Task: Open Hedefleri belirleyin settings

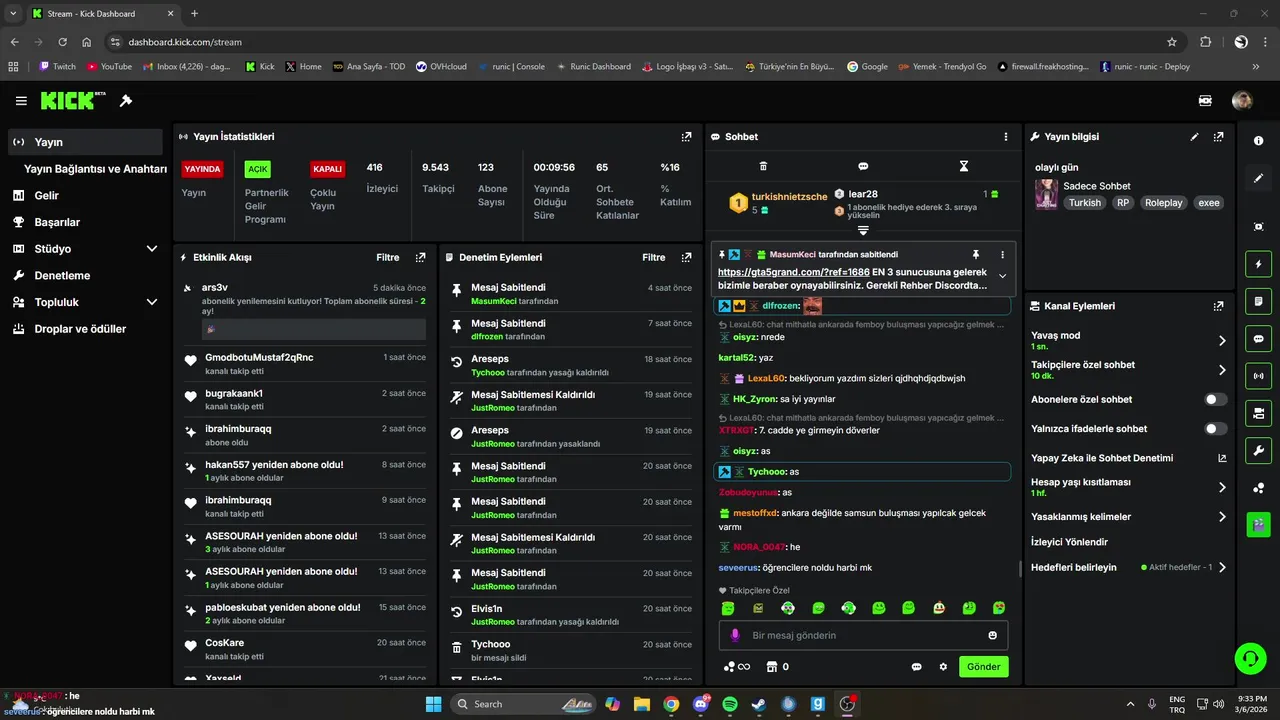Action: click(1129, 567)
